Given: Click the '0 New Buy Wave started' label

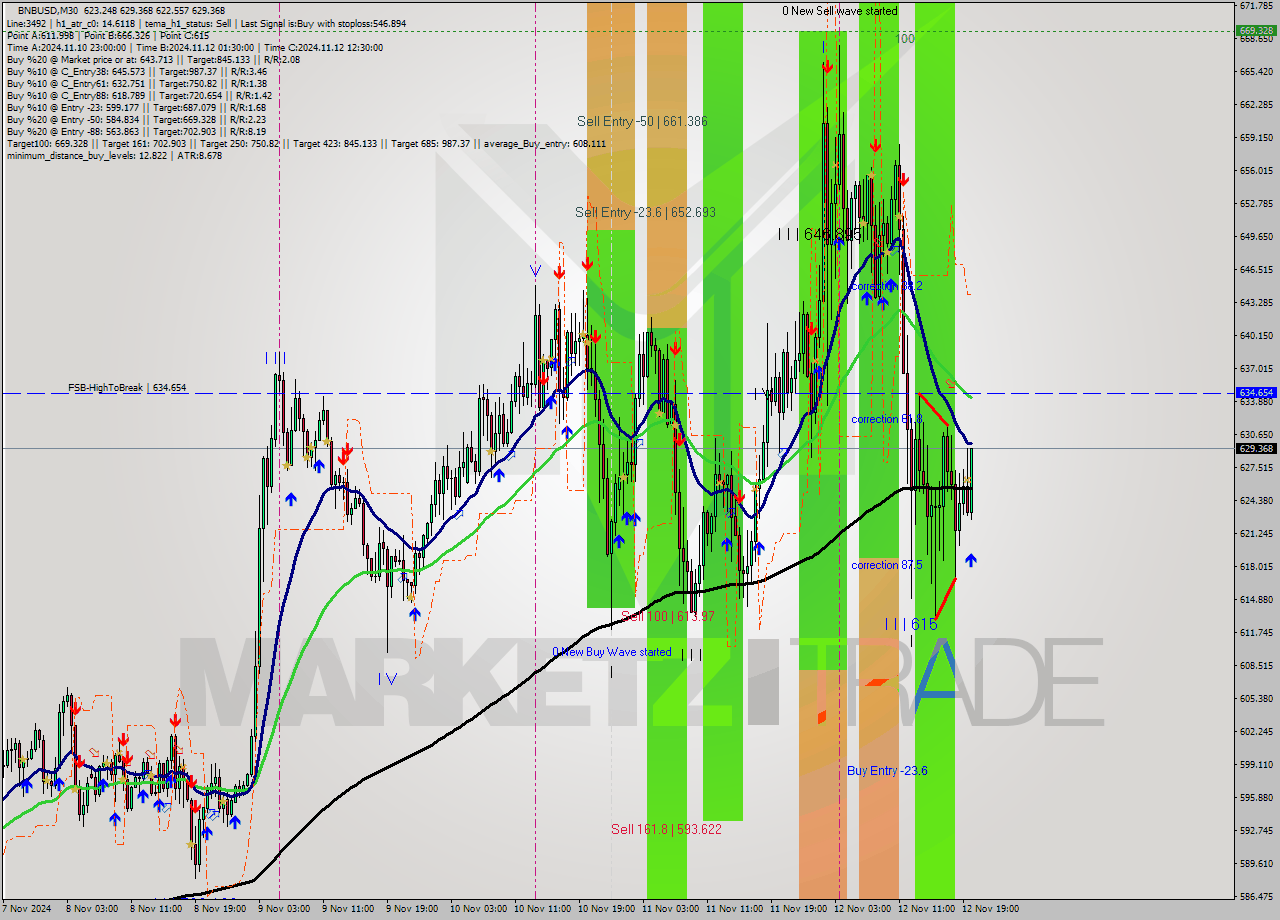Looking at the screenshot, I should 612,652.
